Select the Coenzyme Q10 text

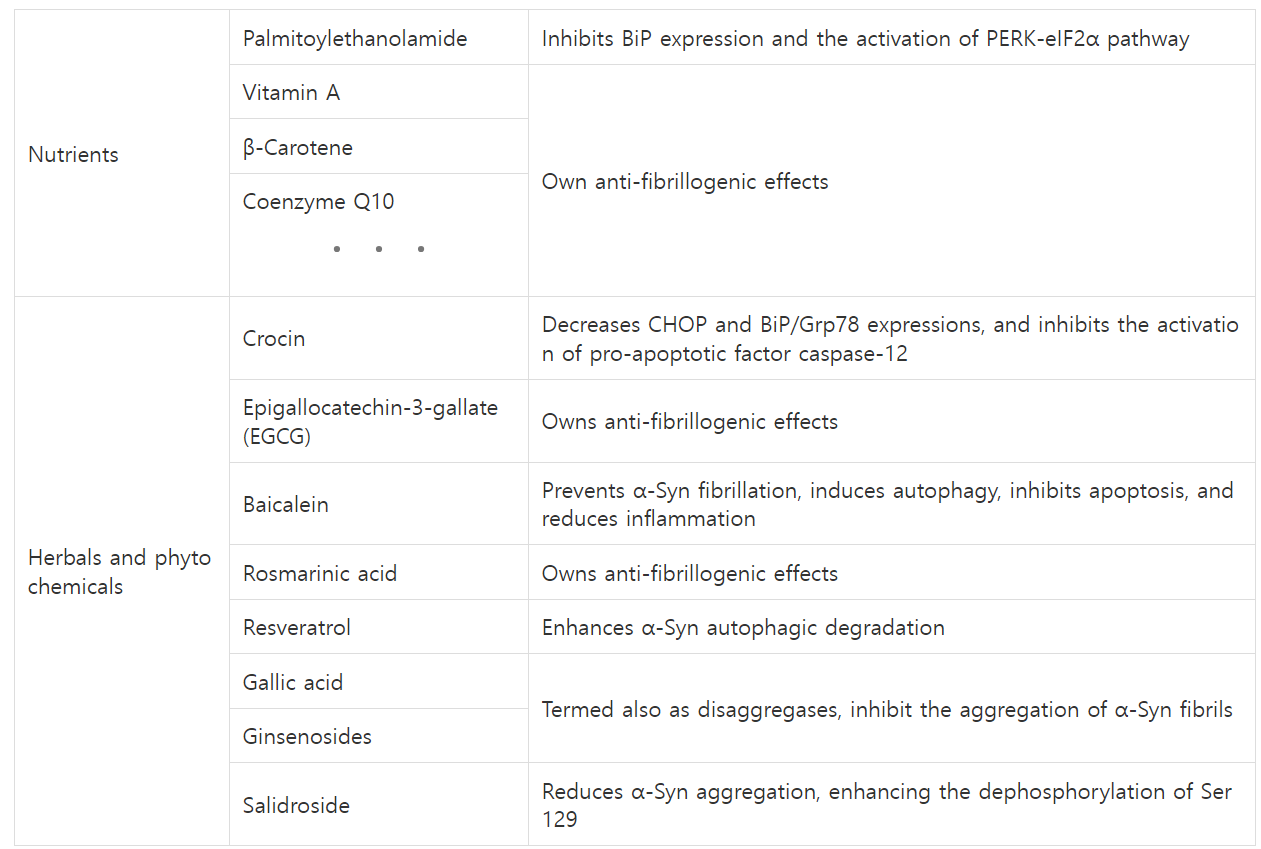click(x=318, y=202)
